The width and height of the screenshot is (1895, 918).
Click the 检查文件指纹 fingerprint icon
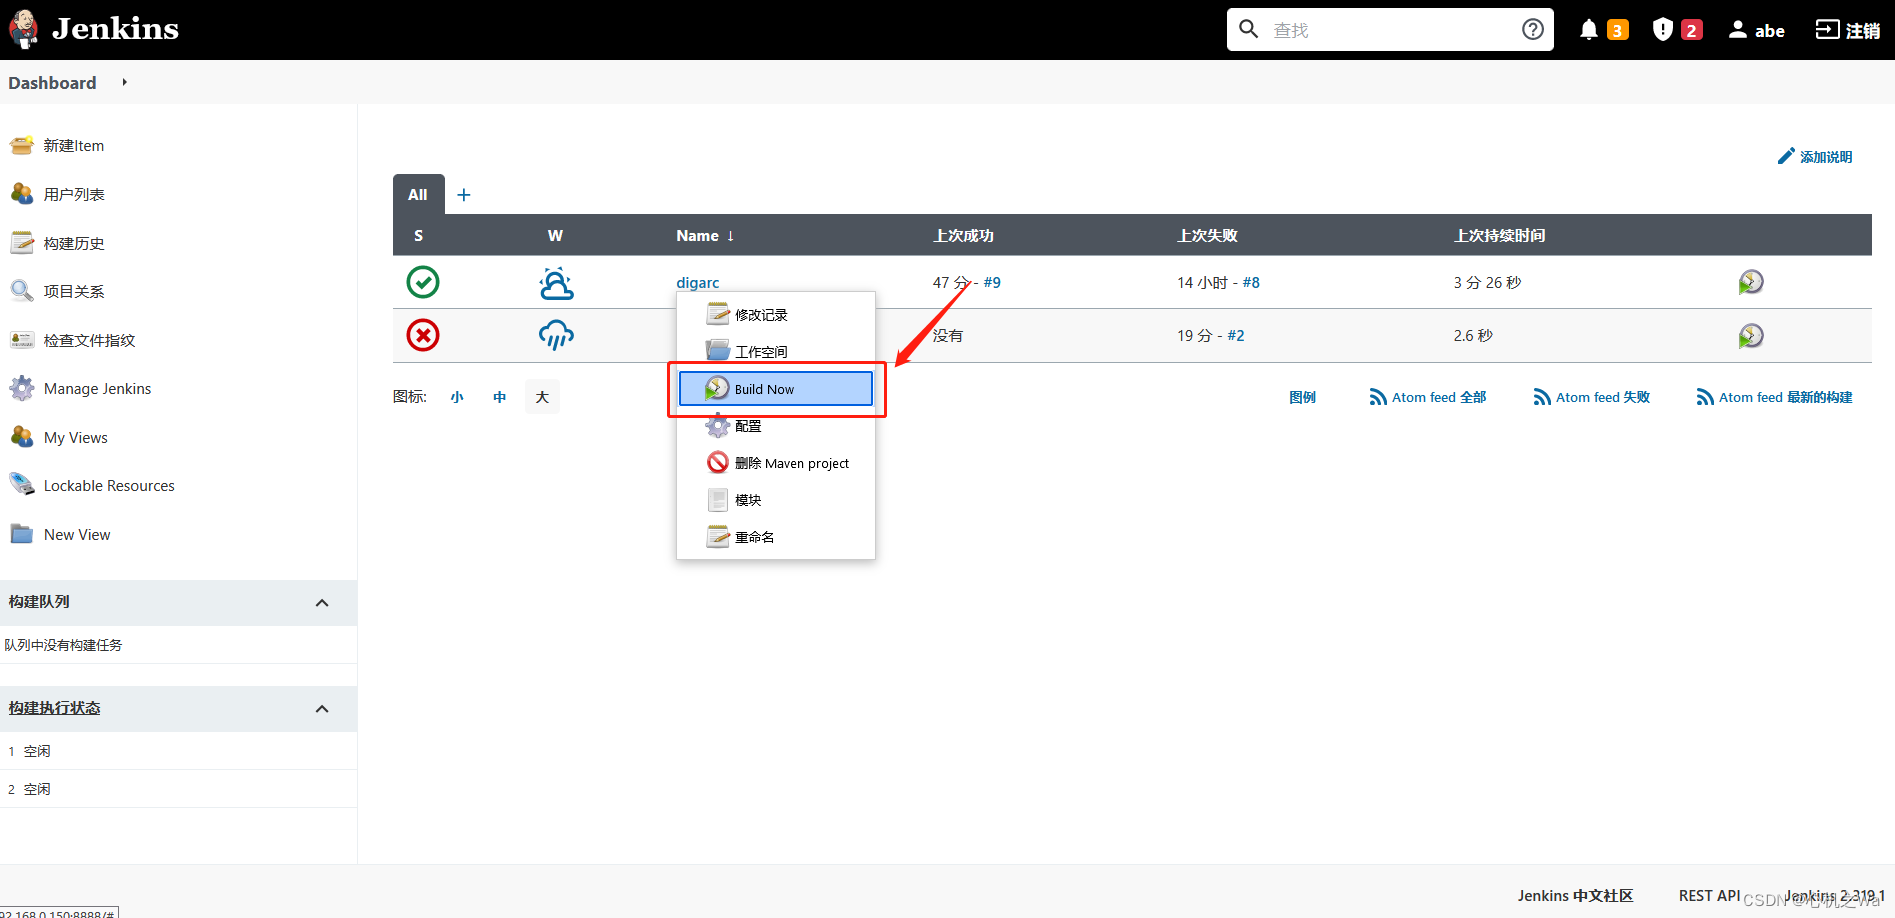[21, 339]
